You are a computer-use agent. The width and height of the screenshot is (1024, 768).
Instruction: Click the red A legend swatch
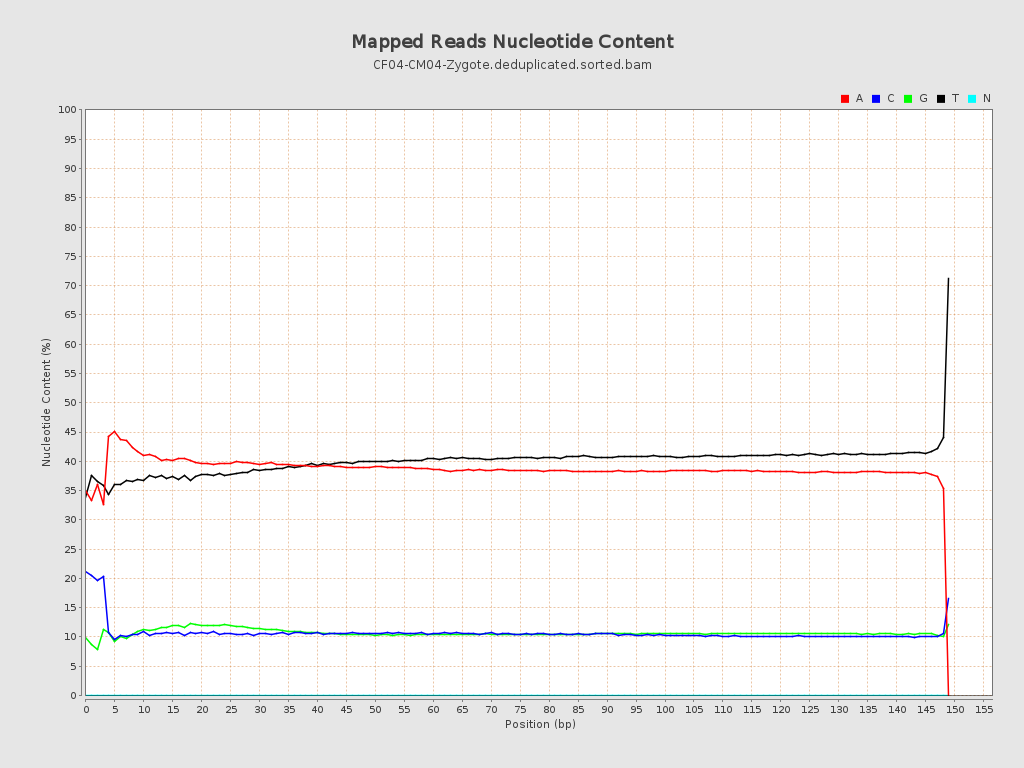[x=844, y=99]
